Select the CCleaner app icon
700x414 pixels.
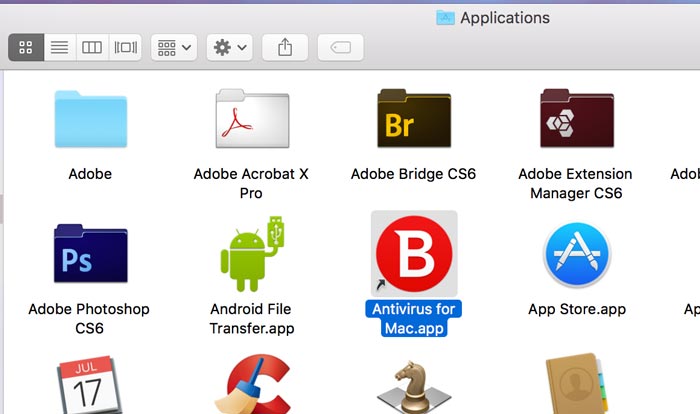pos(253,385)
